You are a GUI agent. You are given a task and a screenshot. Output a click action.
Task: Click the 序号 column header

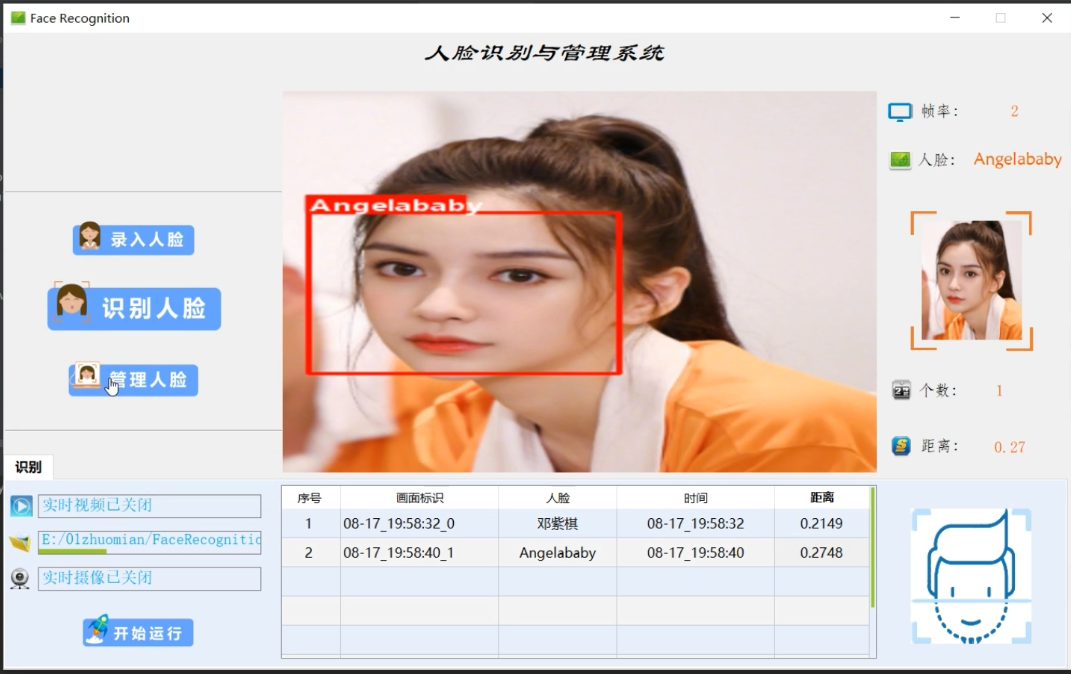coord(309,498)
